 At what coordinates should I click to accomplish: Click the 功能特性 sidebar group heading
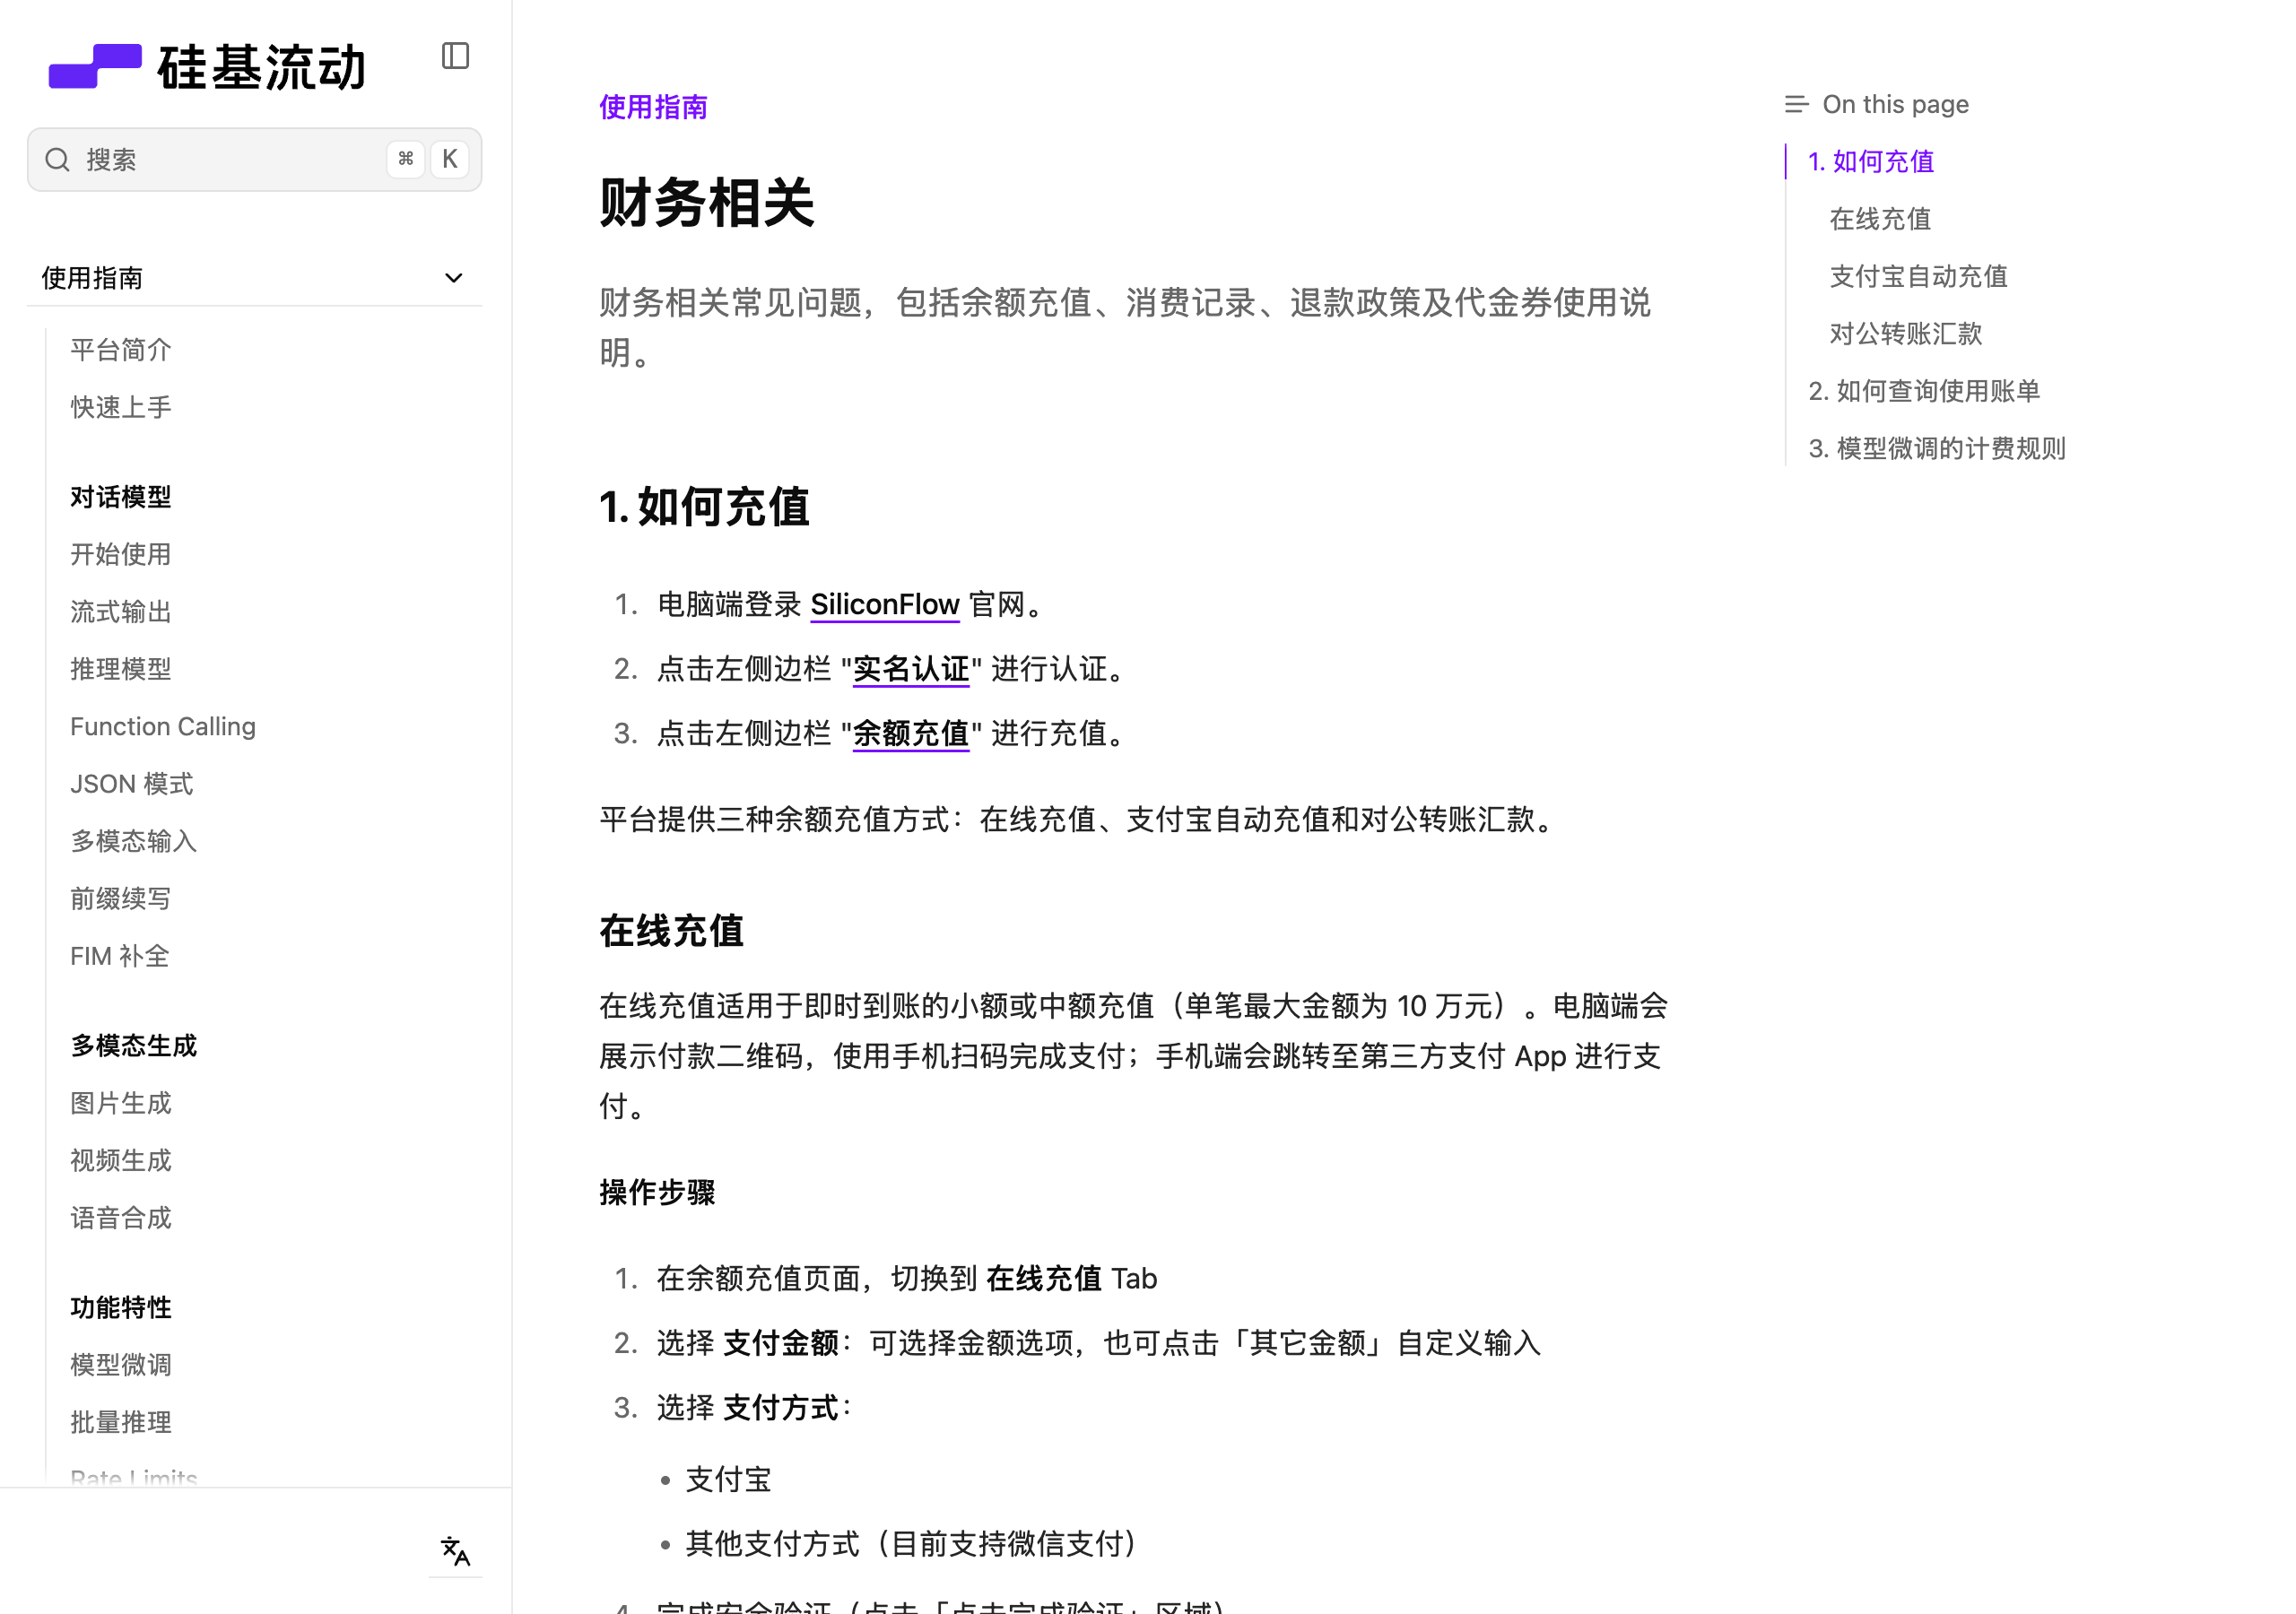pos(121,1308)
